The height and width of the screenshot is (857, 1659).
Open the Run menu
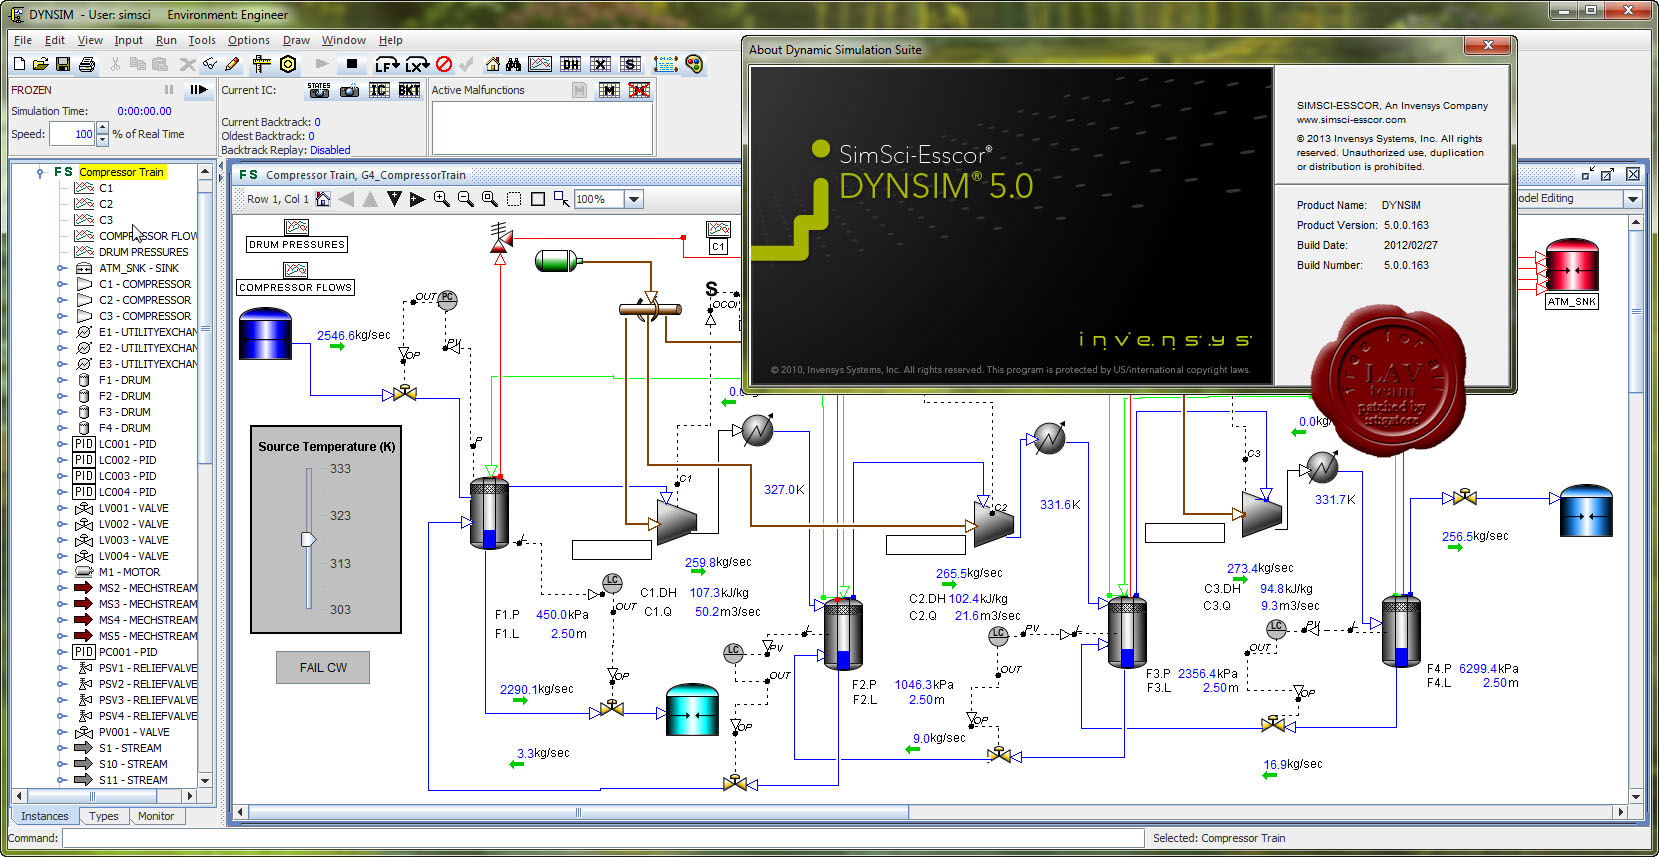166,40
